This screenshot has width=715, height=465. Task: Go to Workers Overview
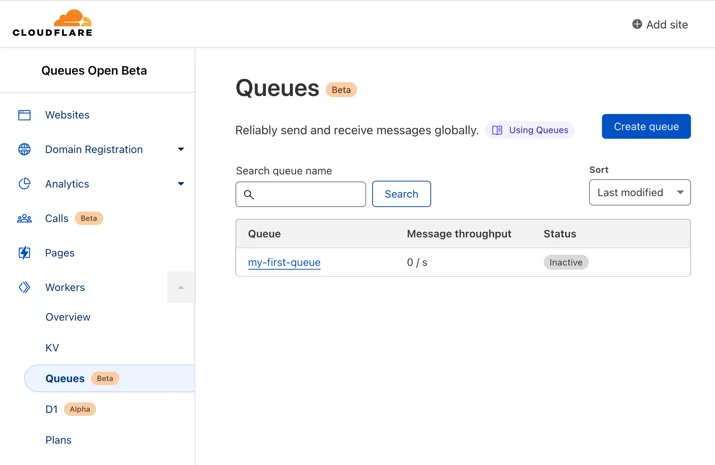[68, 317]
